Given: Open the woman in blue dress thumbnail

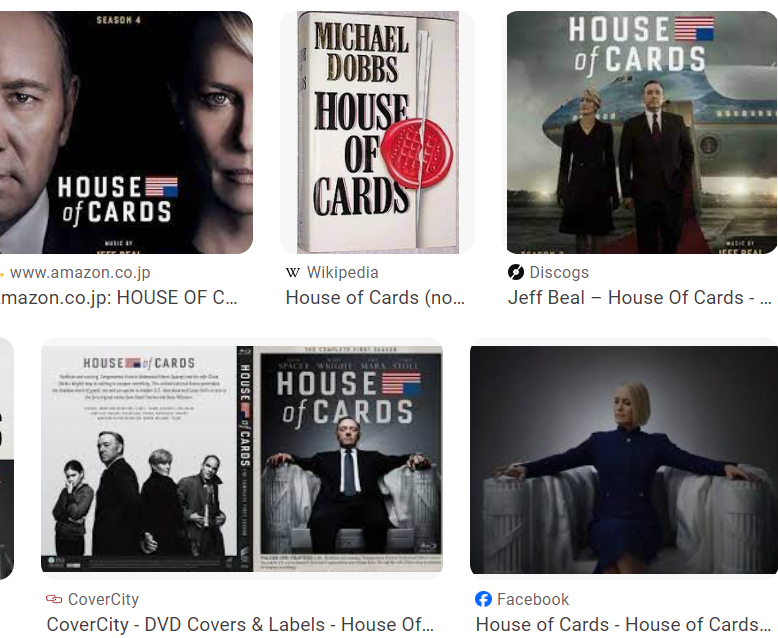Looking at the screenshot, I should pos(624,460).
